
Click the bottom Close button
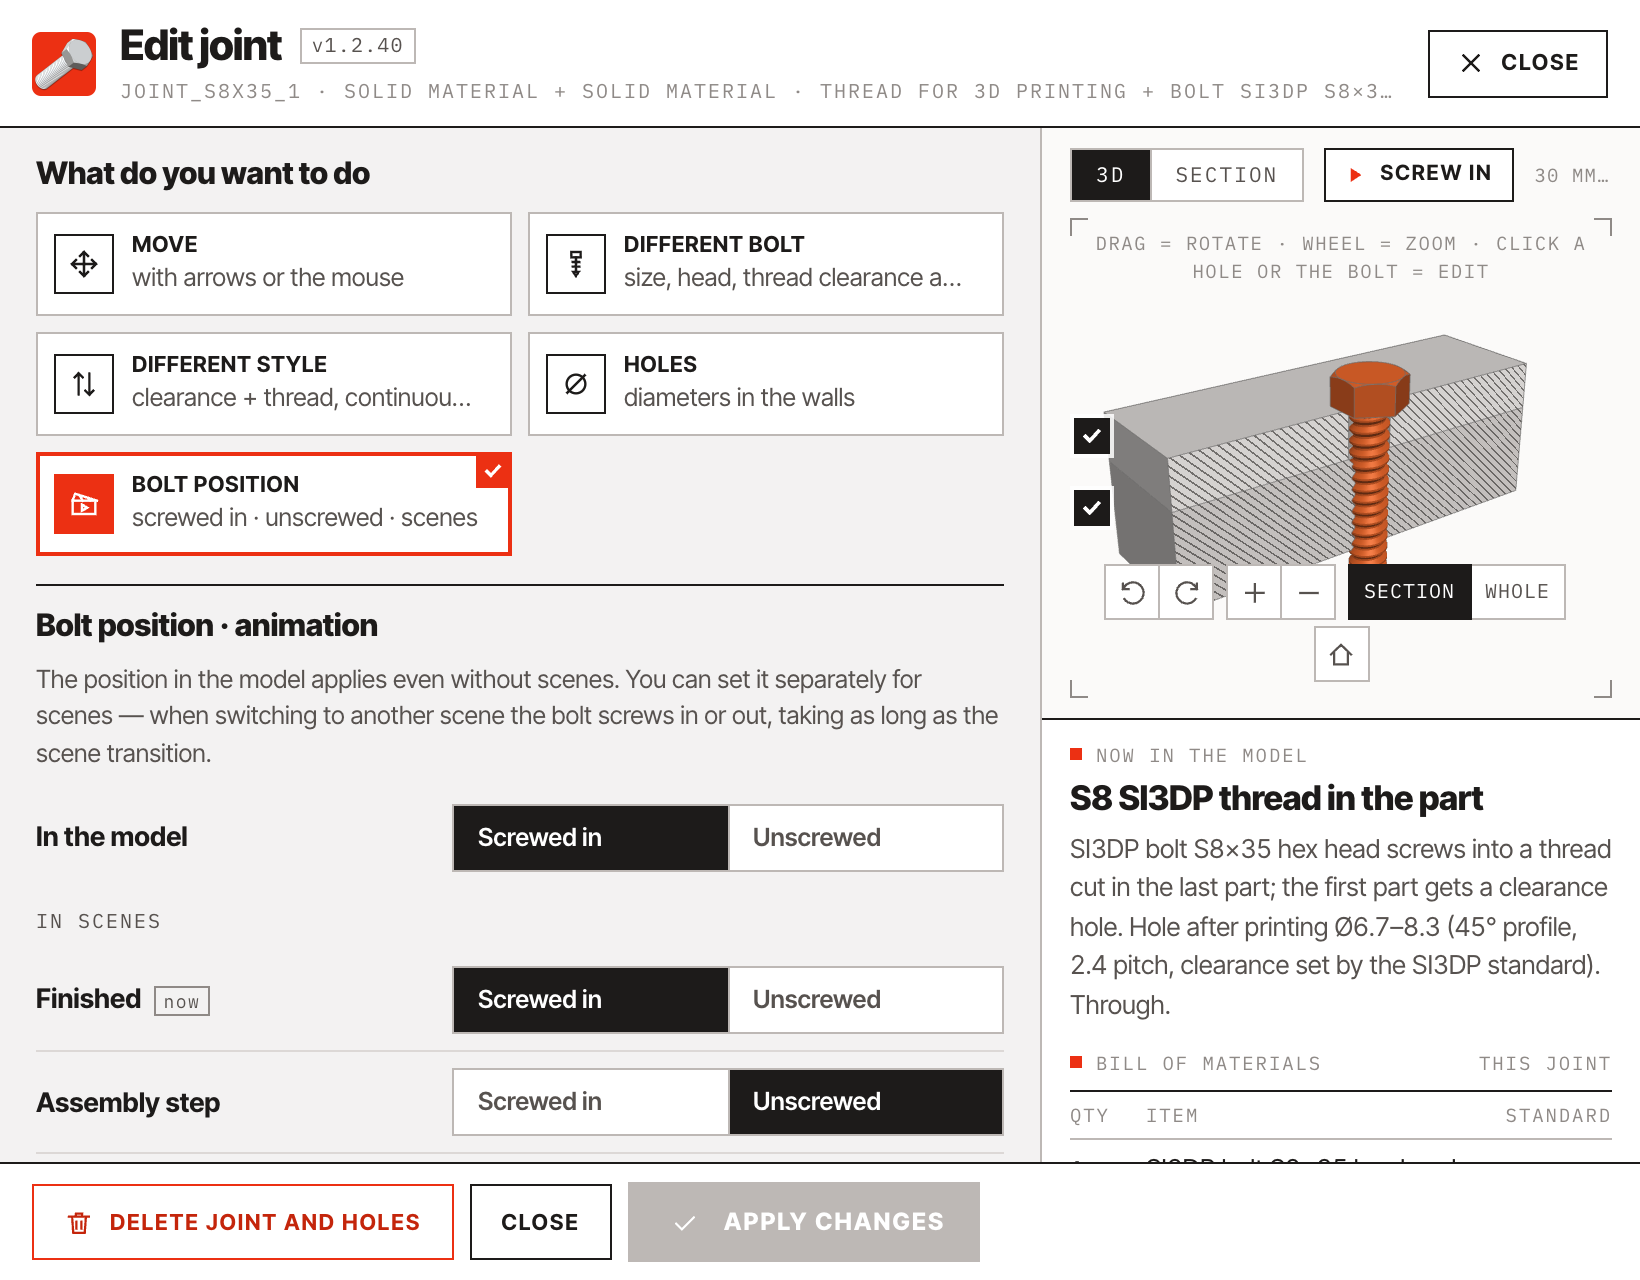pos(540,1222)
